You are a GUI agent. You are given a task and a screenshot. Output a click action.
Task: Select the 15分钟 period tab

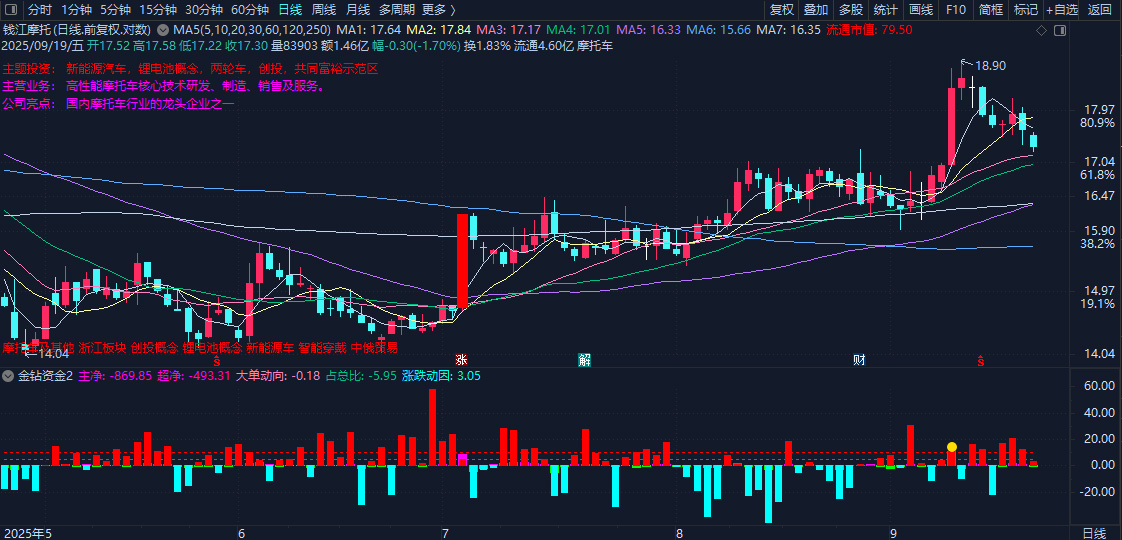[x=157, y=10]
